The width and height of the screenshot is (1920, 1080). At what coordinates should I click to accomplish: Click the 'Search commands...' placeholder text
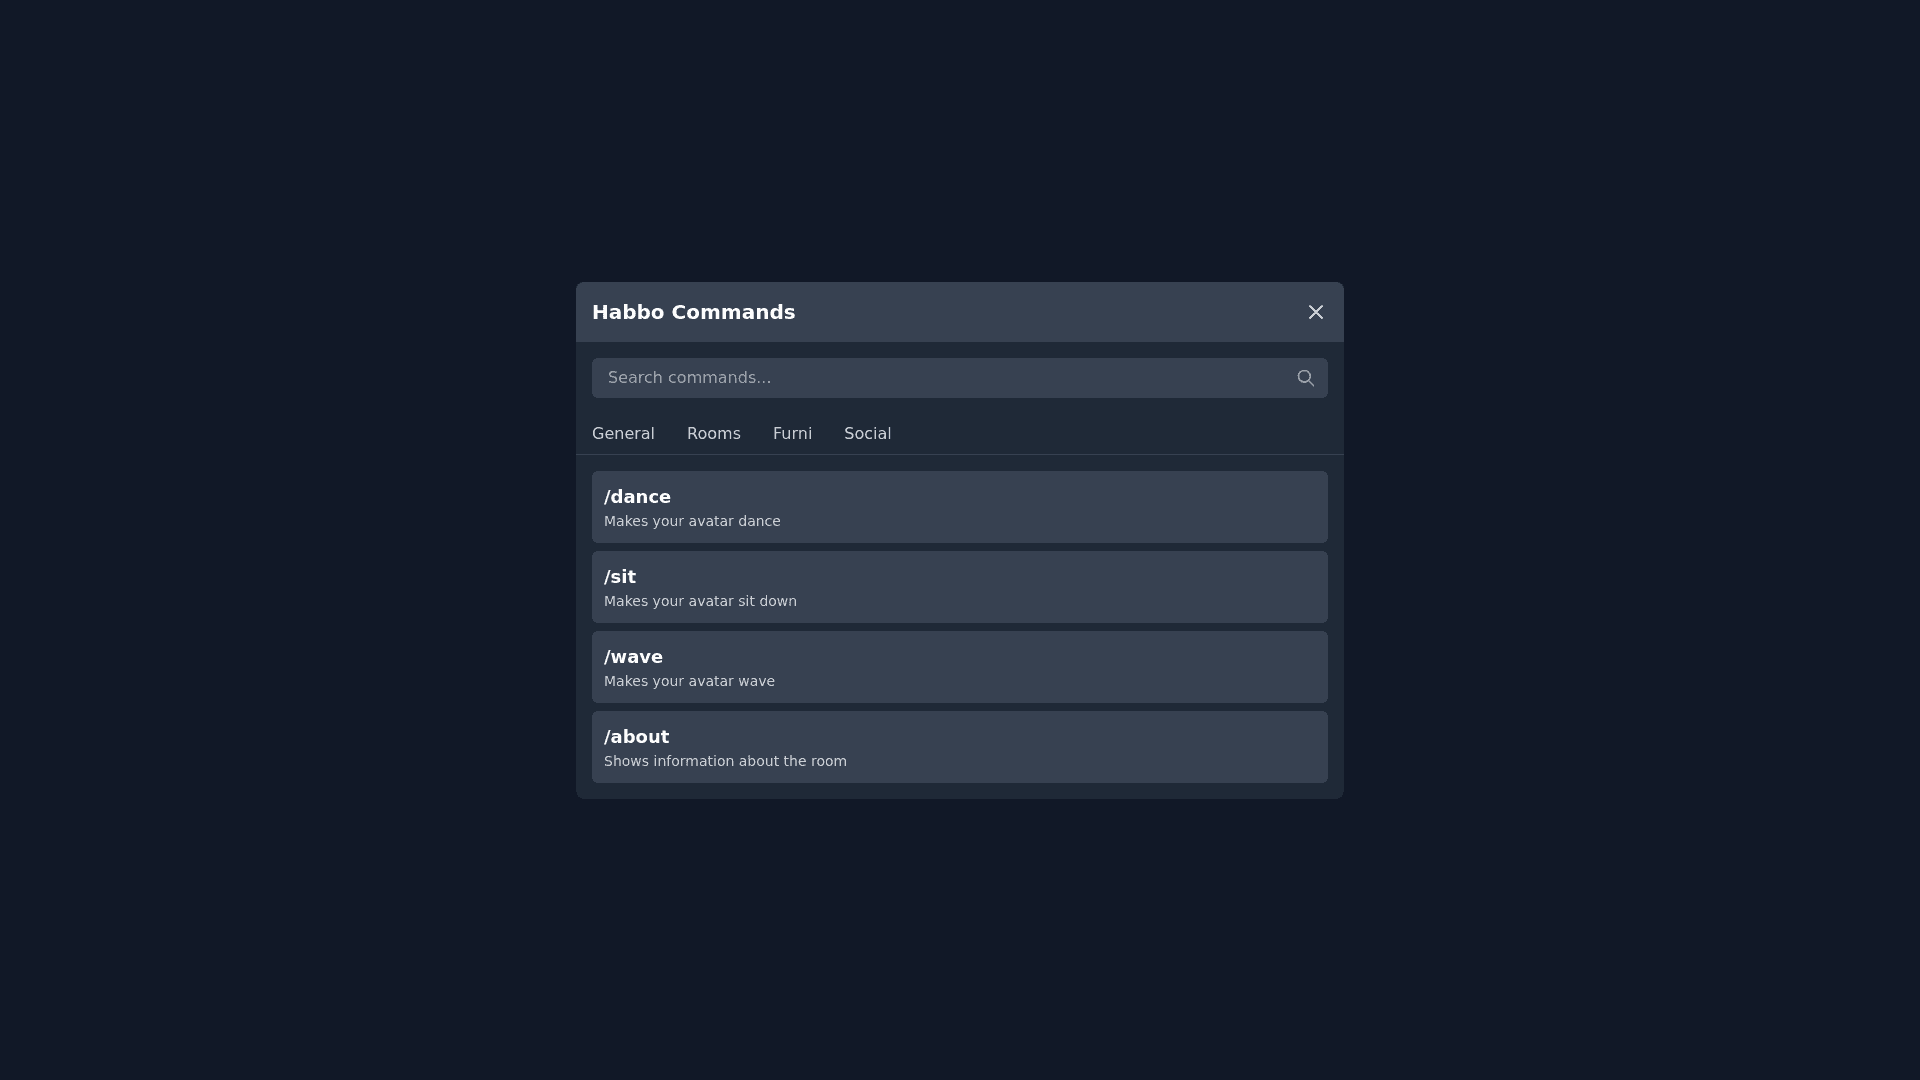[689, 378]
